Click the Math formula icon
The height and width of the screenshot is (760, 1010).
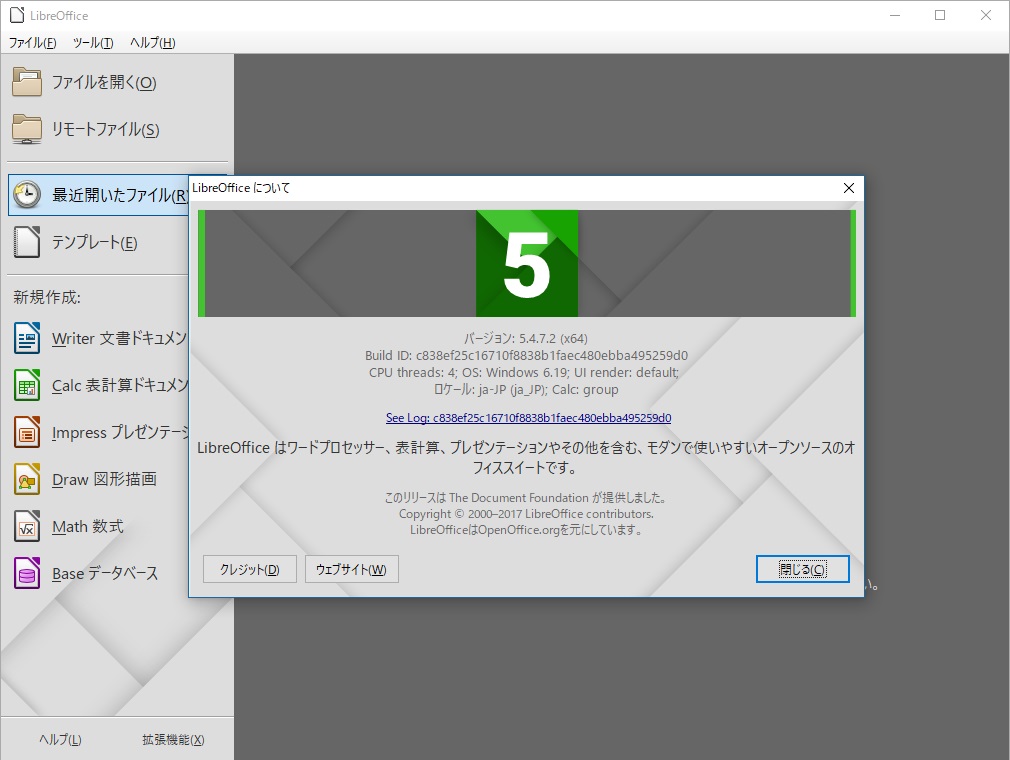[27, 526]
